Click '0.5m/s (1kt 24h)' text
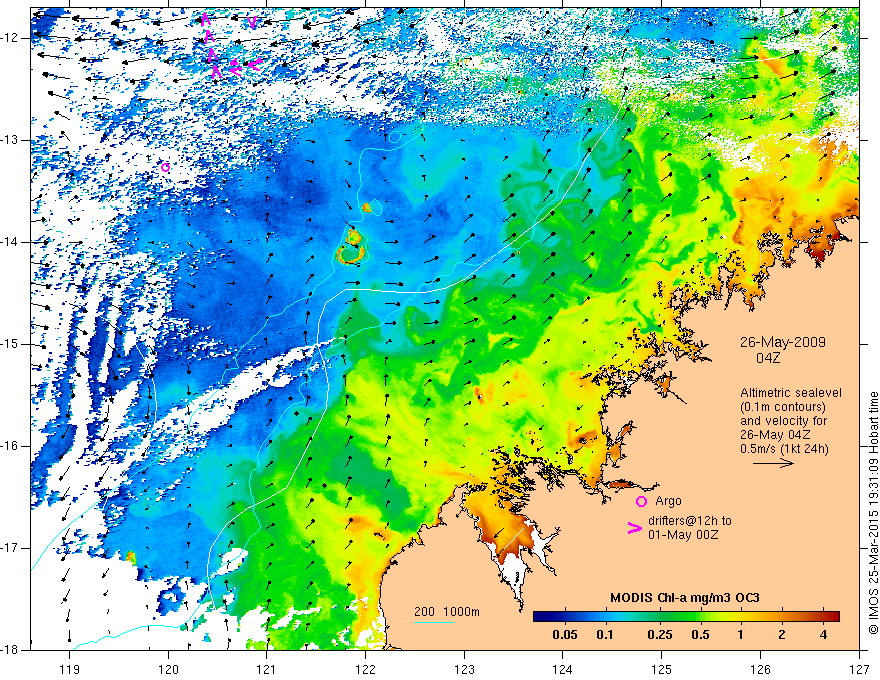The height and width of the screenshot is (680, 880). point(784,448)
